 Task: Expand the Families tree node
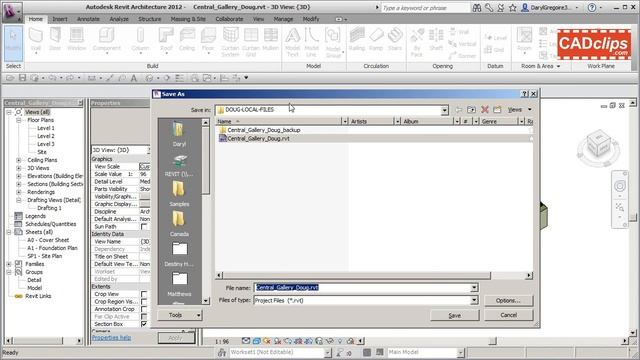pyautogui.click(x=9, y=264)
